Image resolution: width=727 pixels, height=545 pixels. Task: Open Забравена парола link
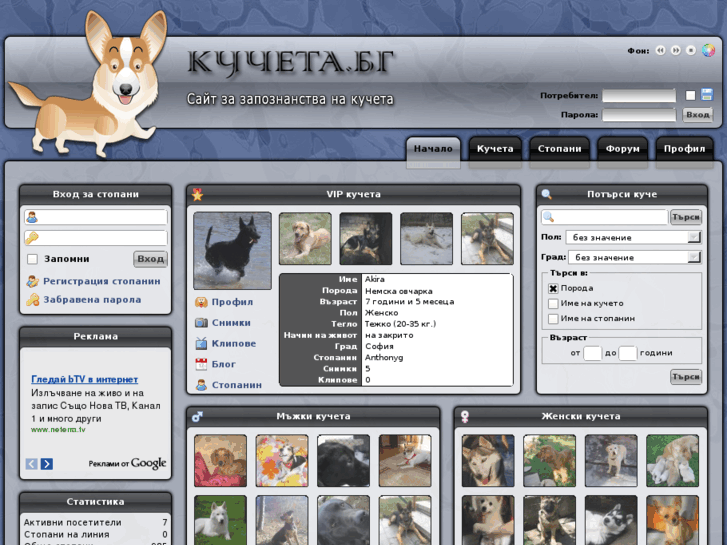pyautogui.click(x=92, y=300)
